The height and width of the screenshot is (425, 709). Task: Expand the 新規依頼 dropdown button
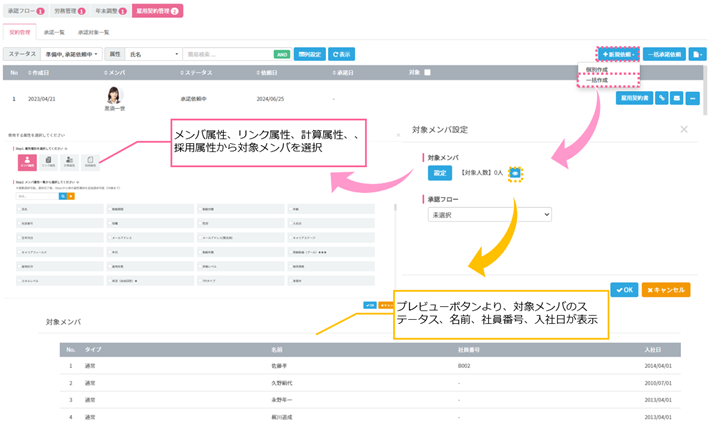(617, 54)
